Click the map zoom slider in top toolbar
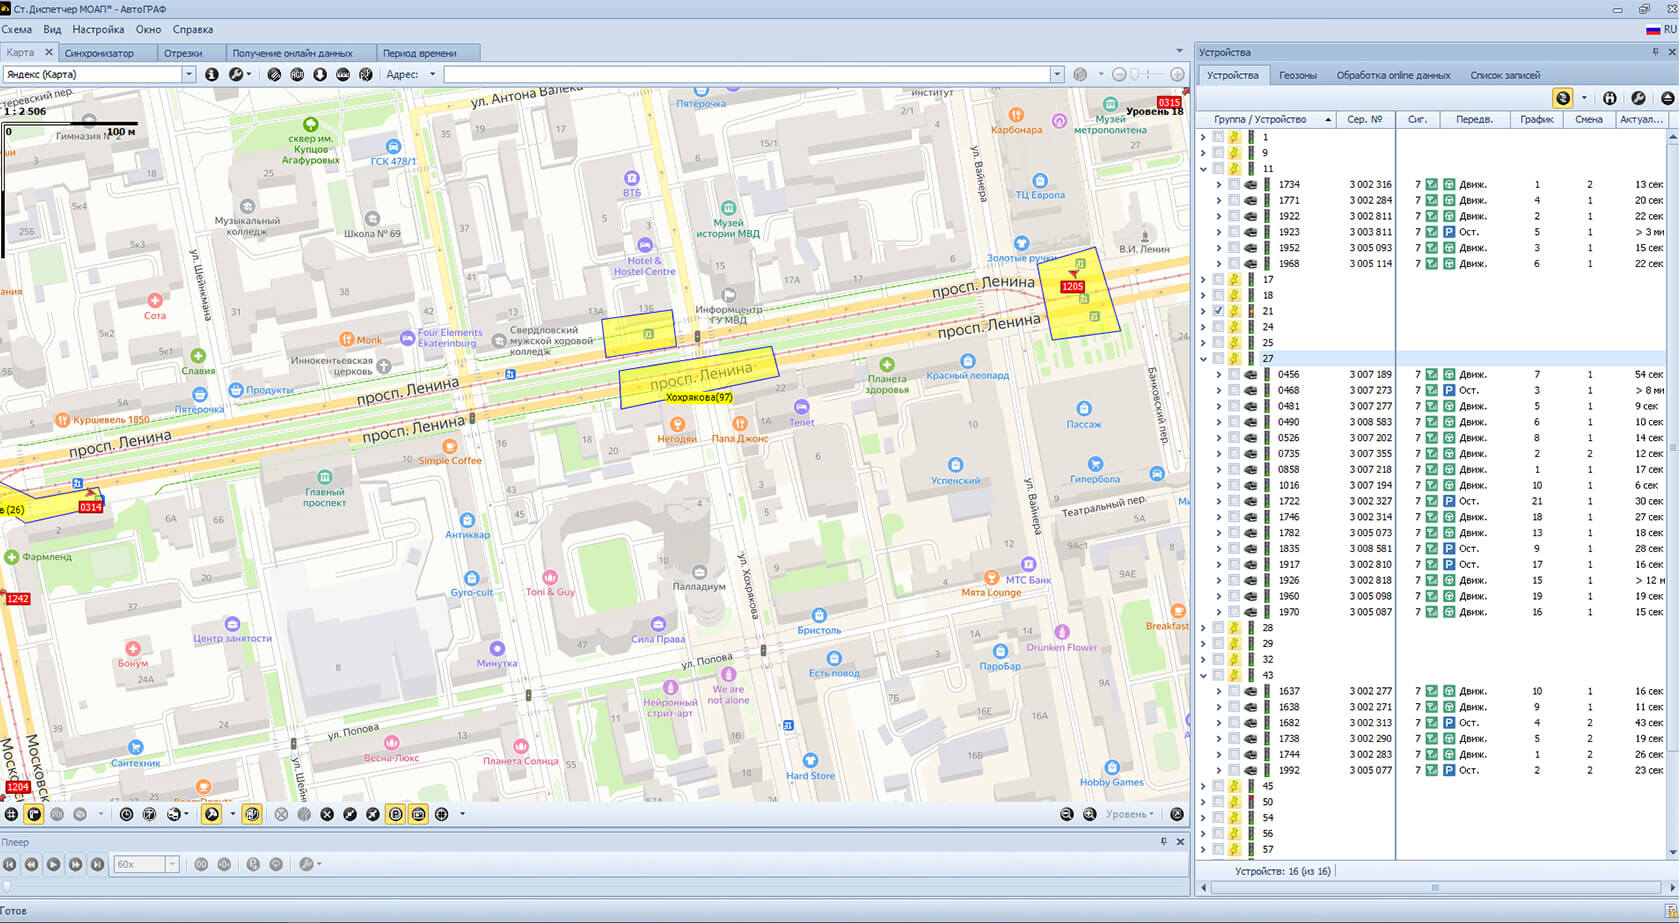1680x923 pixels. 1148,74
